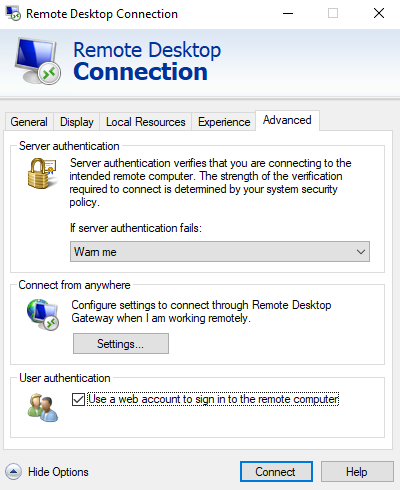Switch to the Display tab
This screenshot has height=490, width=400.
click(x=77, y=122)
